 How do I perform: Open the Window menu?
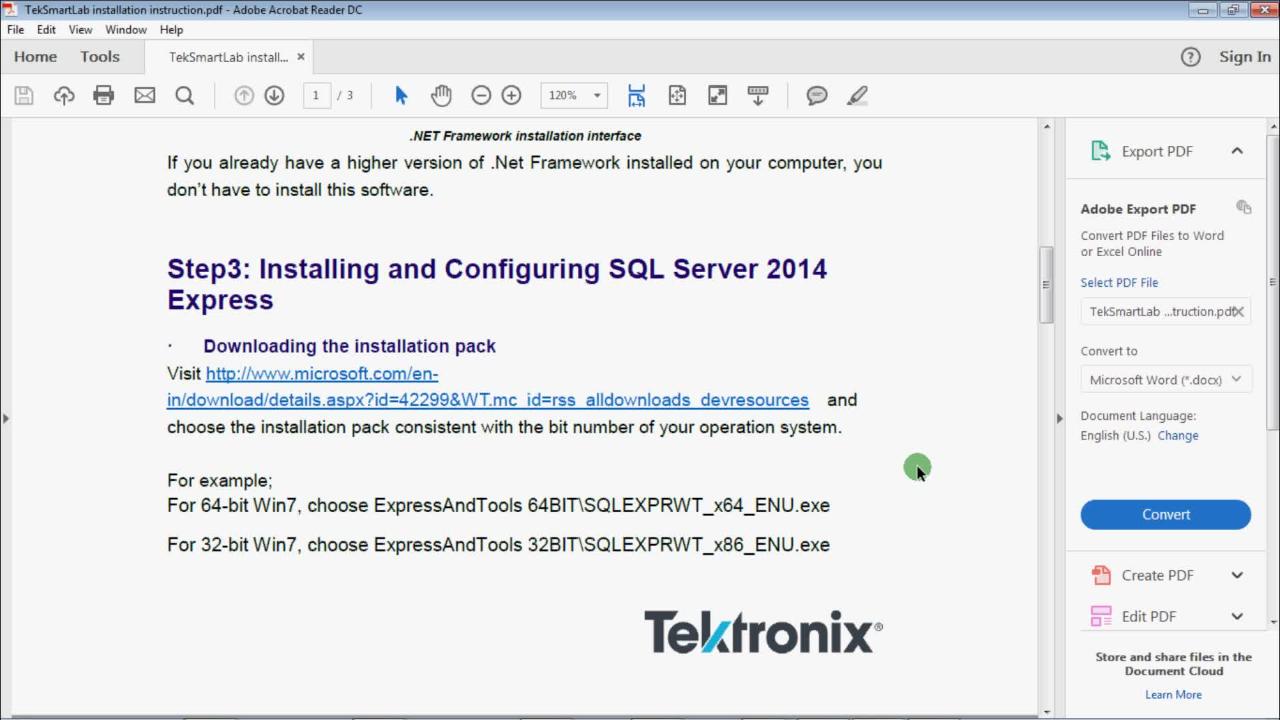[126, 30]
